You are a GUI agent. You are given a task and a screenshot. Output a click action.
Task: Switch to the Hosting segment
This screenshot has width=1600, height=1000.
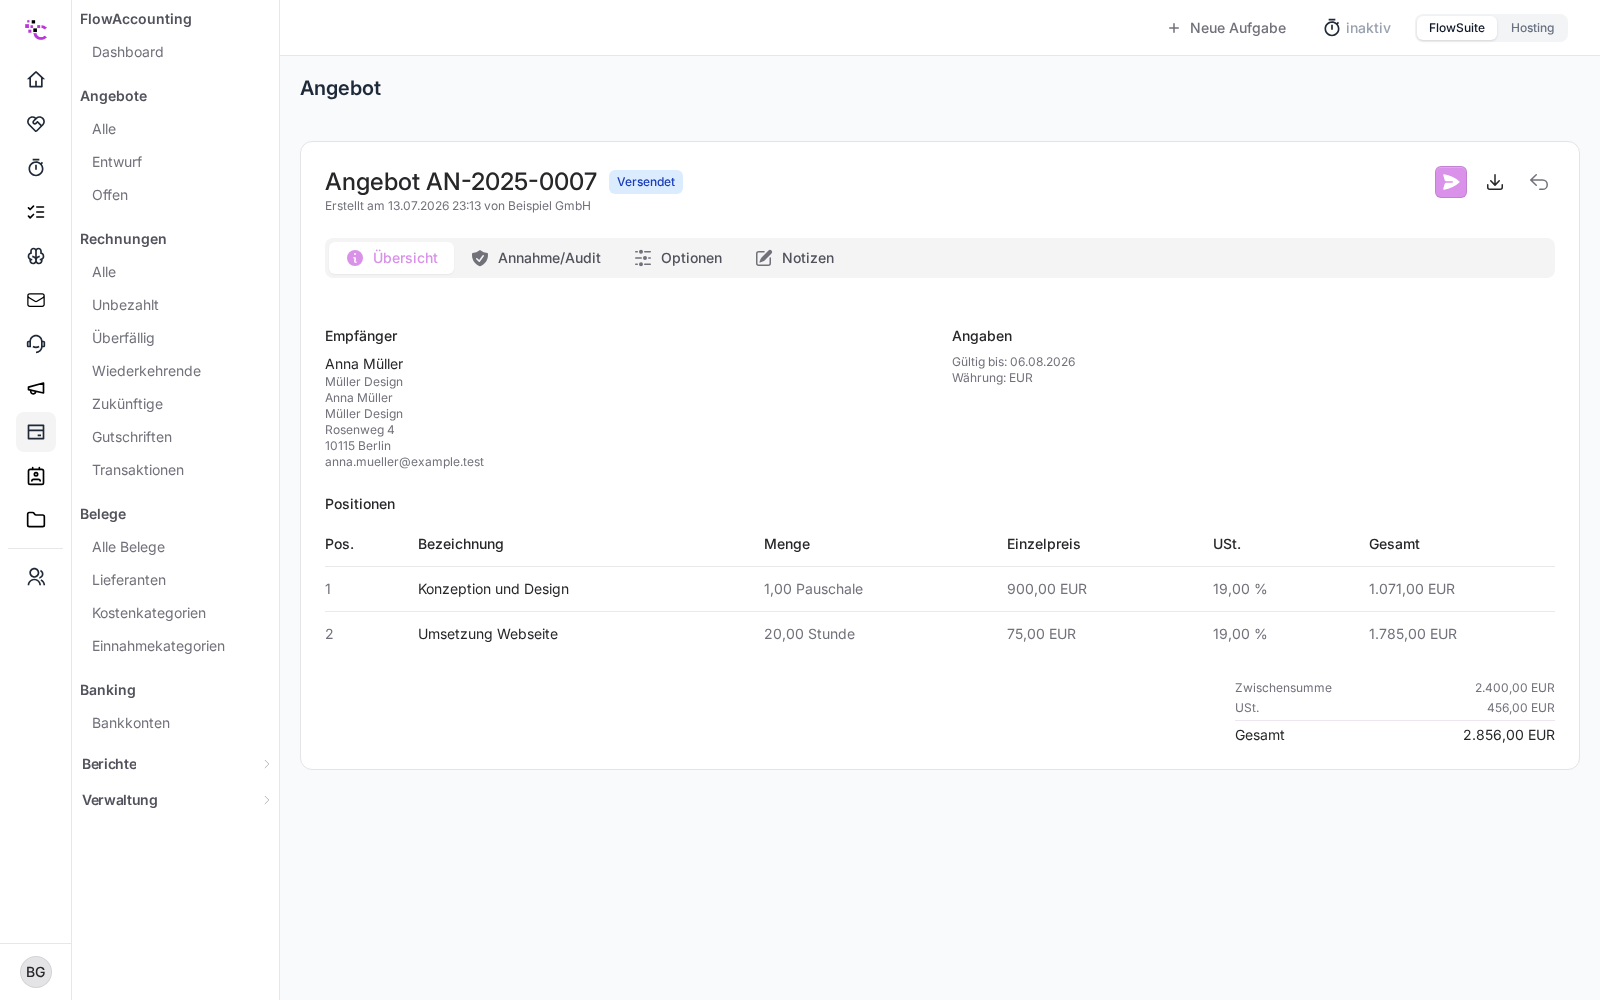click(x=1532, y=28)
